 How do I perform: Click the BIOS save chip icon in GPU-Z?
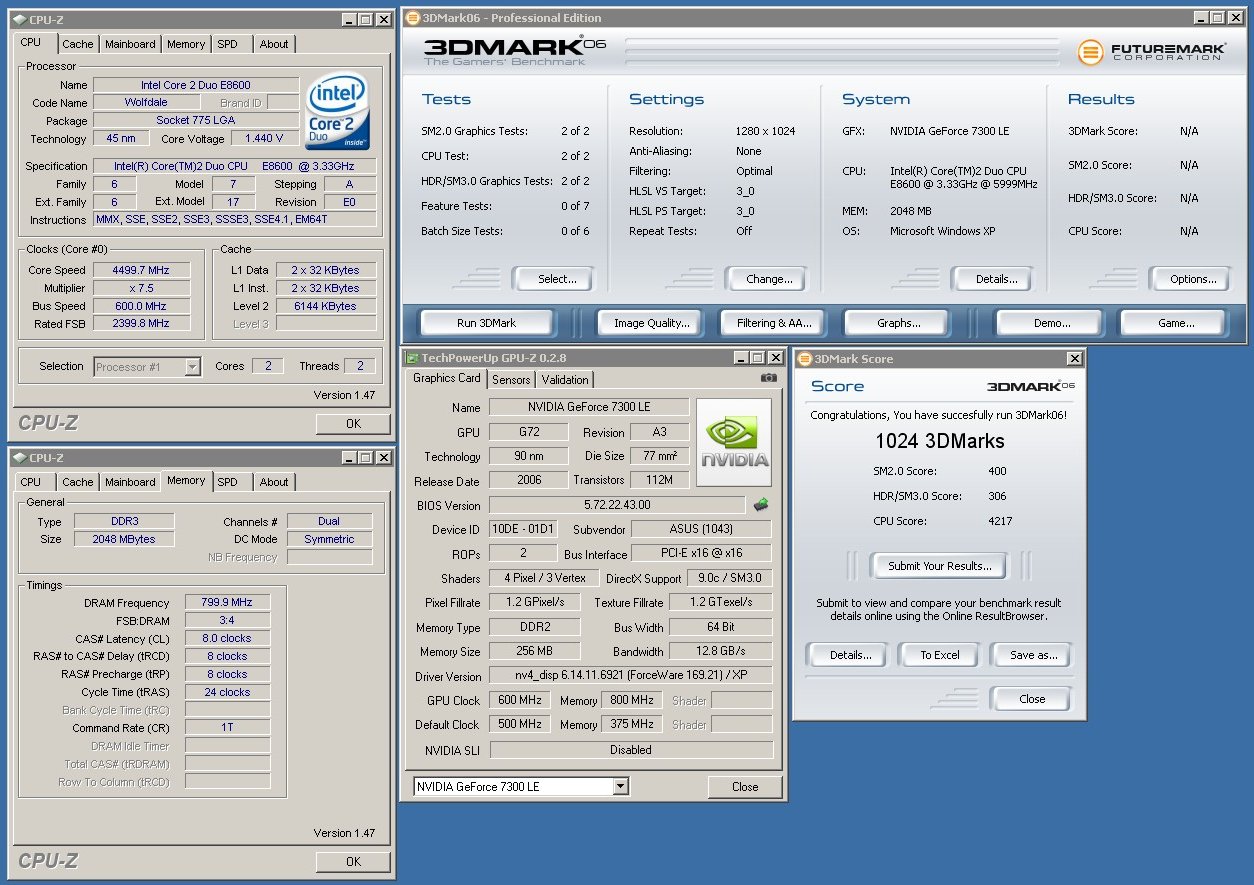(762, 505)
